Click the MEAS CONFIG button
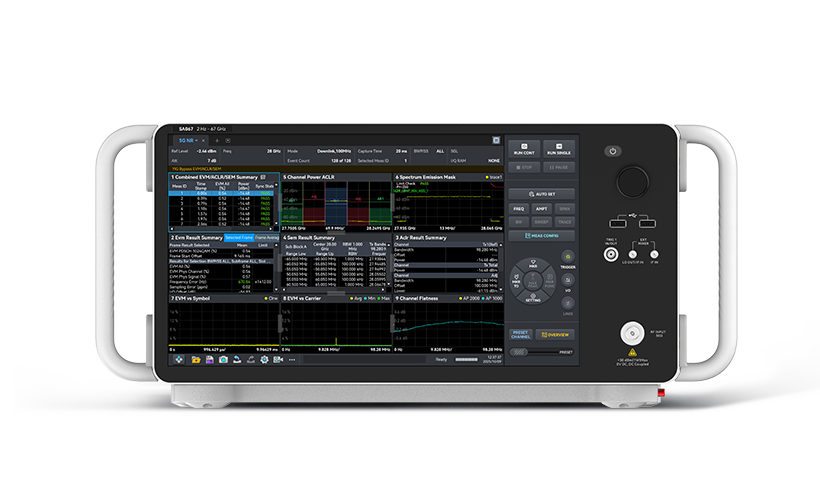820x500 pixels. (541, 236)
